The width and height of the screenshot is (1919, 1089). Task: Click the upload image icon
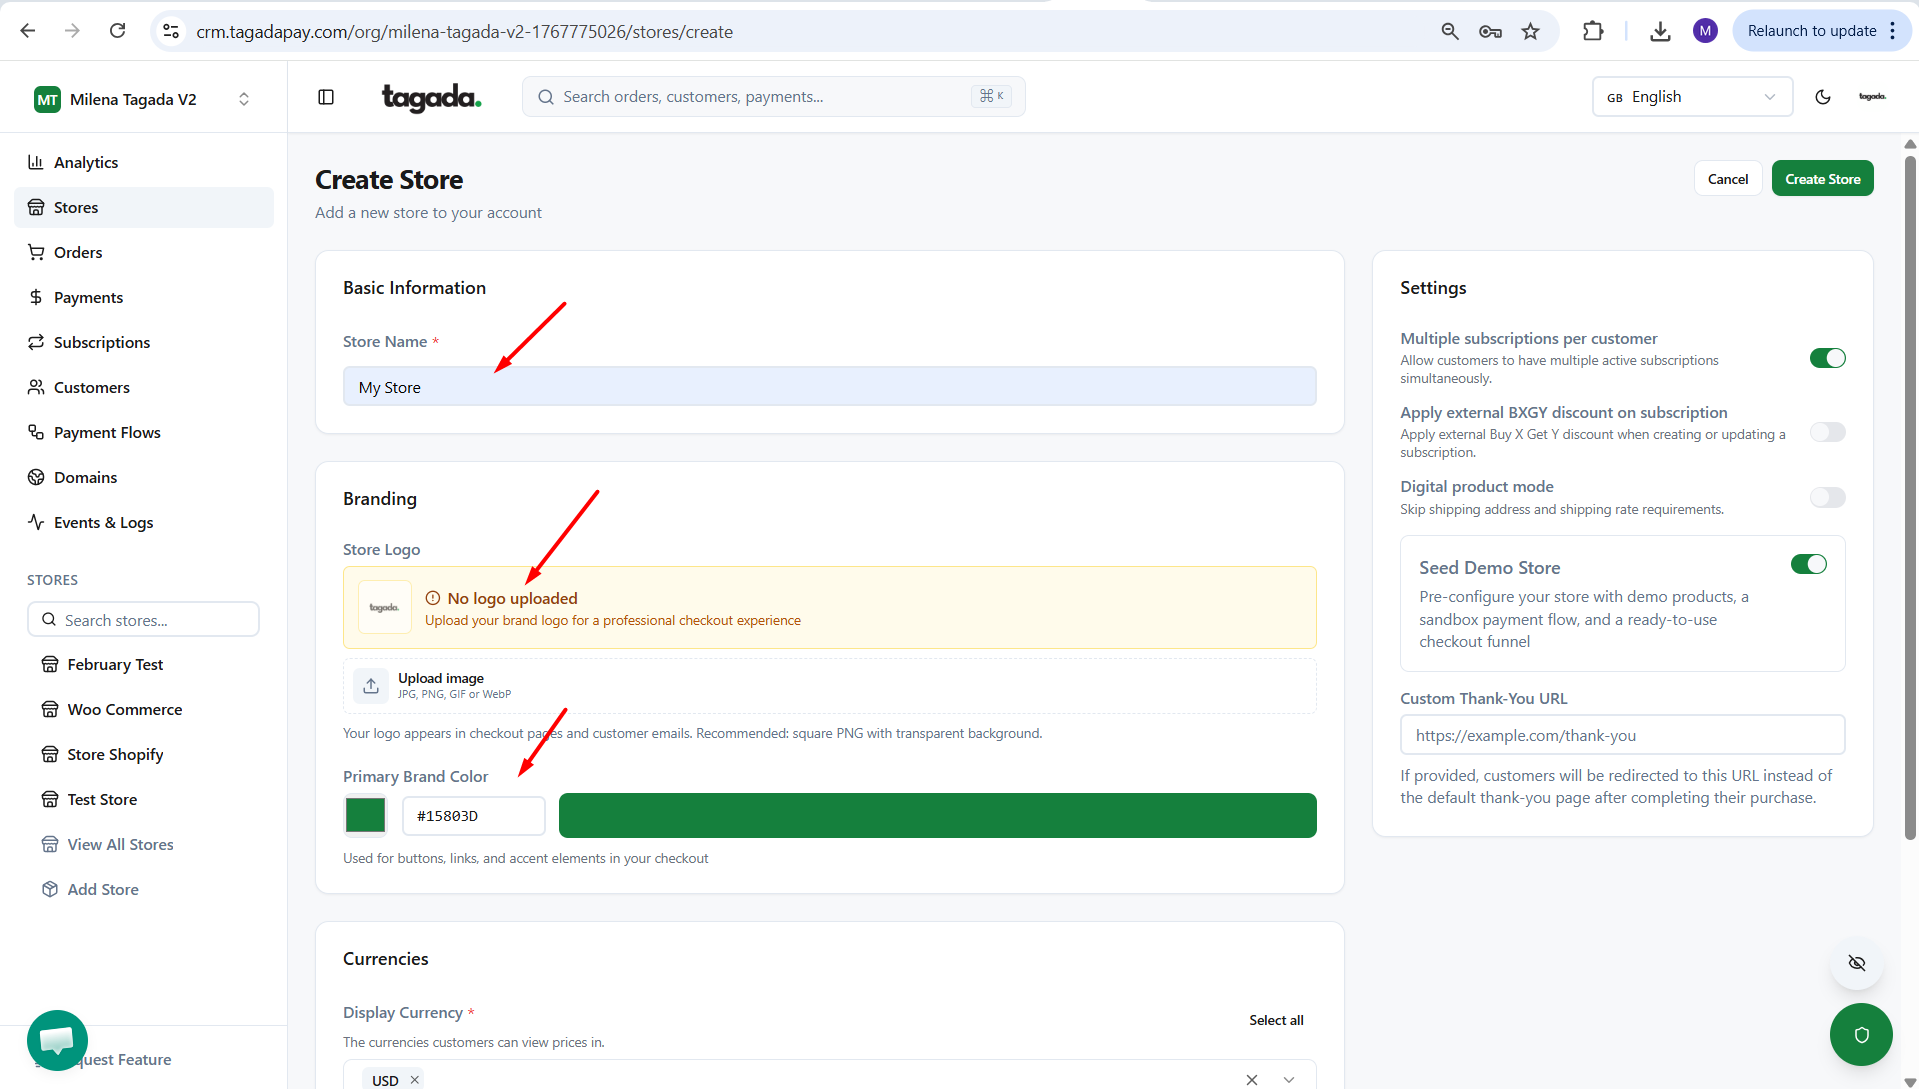pos(371,686)
